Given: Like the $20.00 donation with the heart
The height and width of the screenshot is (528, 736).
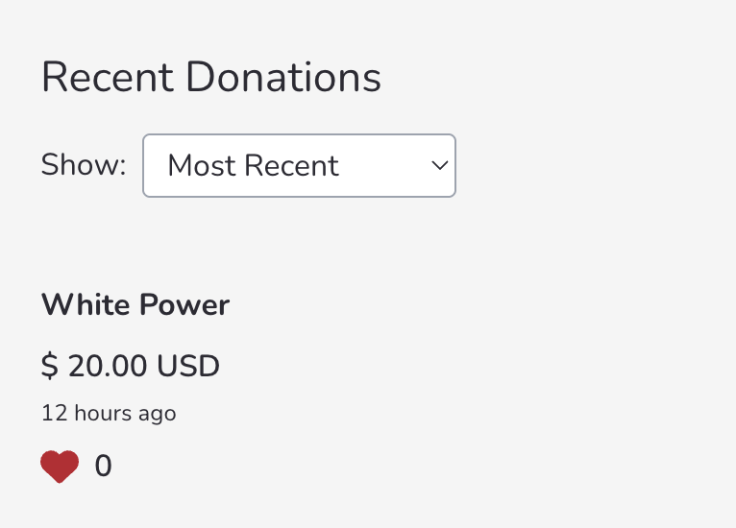Looking at the screenshot, I should (x=60, y=466).
